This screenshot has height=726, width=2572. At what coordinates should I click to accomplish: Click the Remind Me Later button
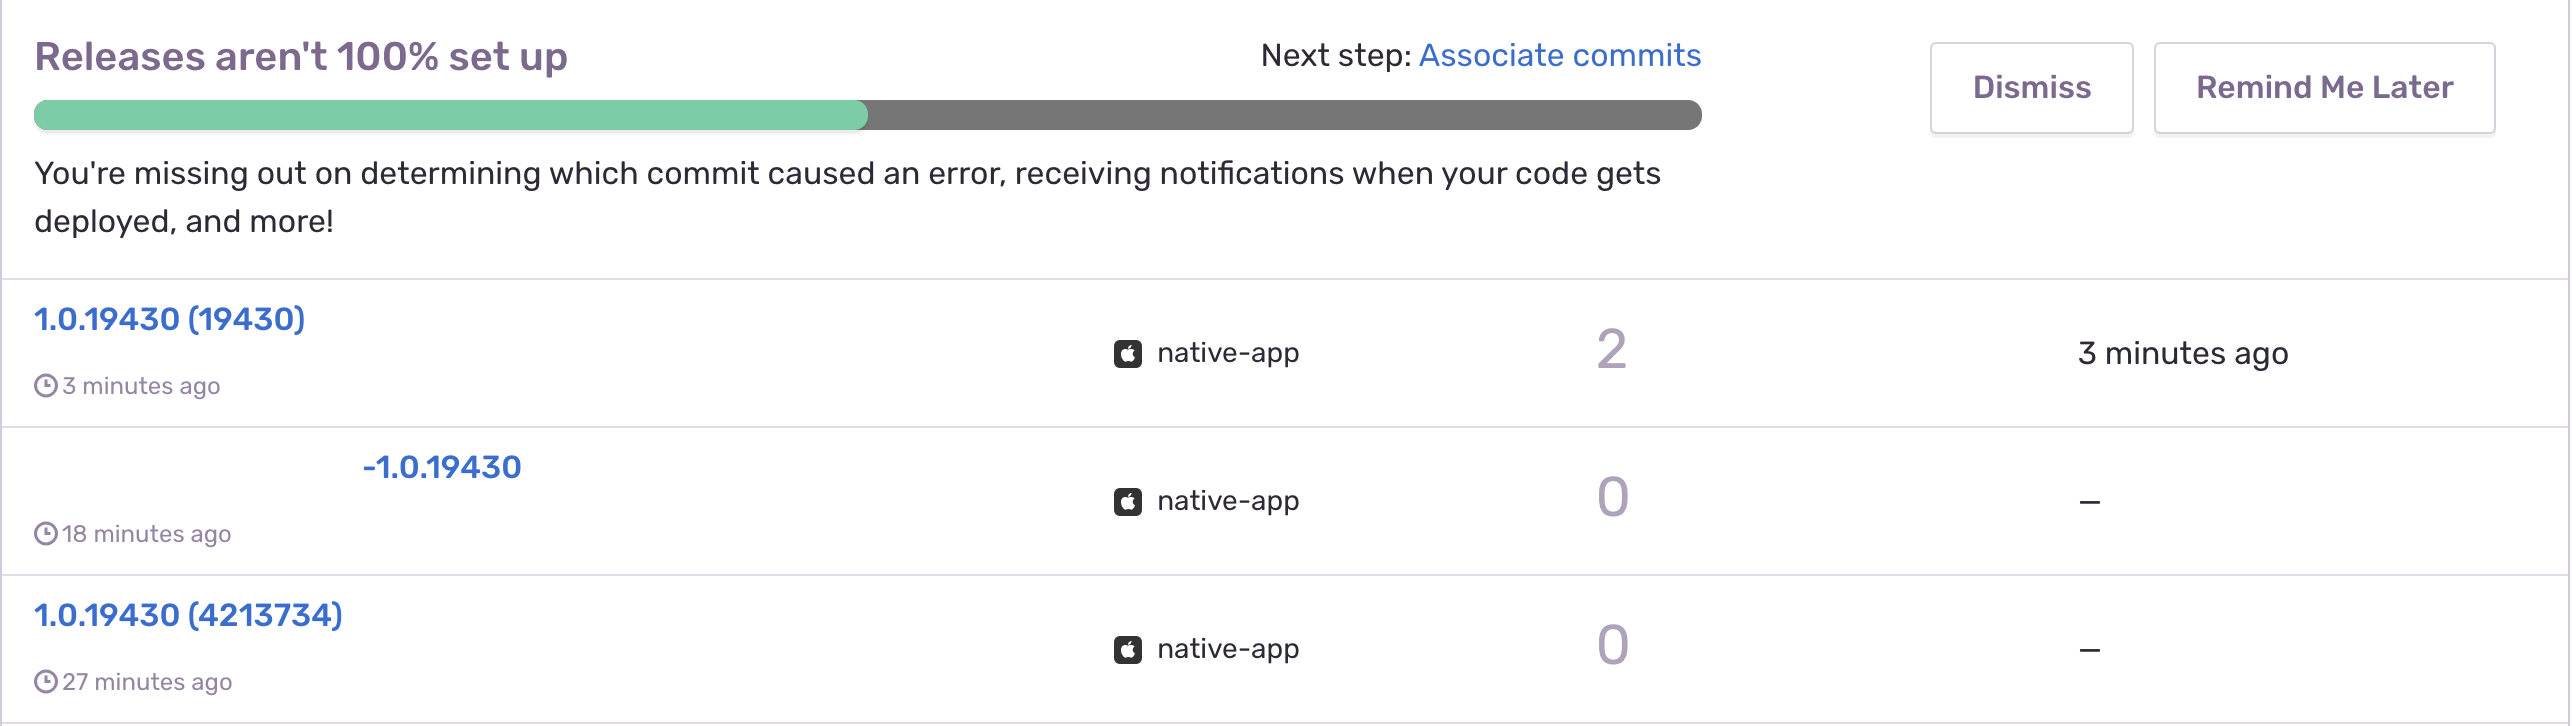(2323, 87)
